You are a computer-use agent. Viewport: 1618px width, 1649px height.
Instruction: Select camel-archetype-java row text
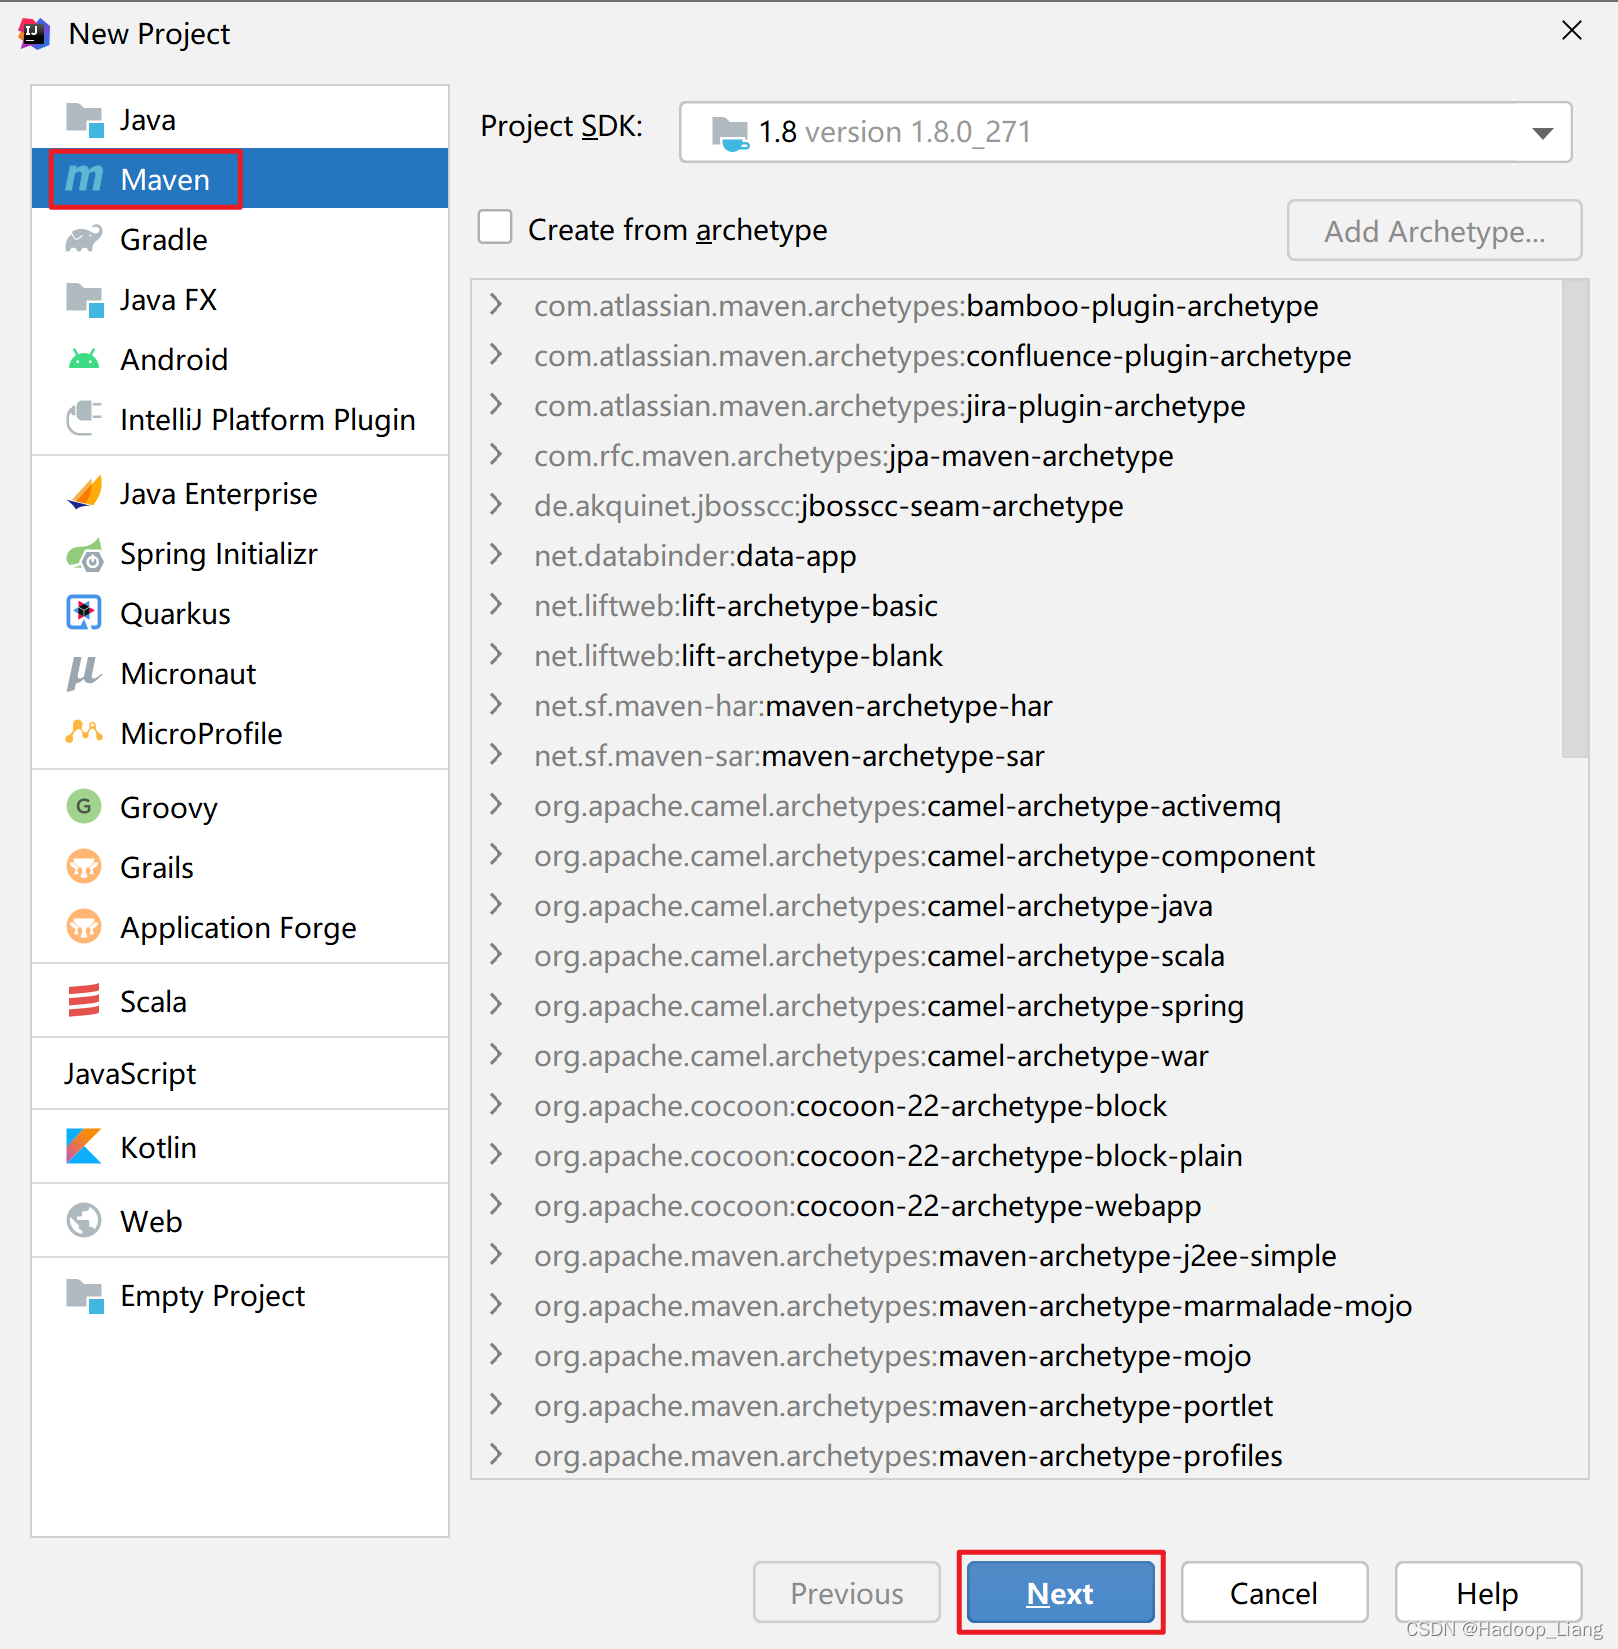[x=873, y=906]
